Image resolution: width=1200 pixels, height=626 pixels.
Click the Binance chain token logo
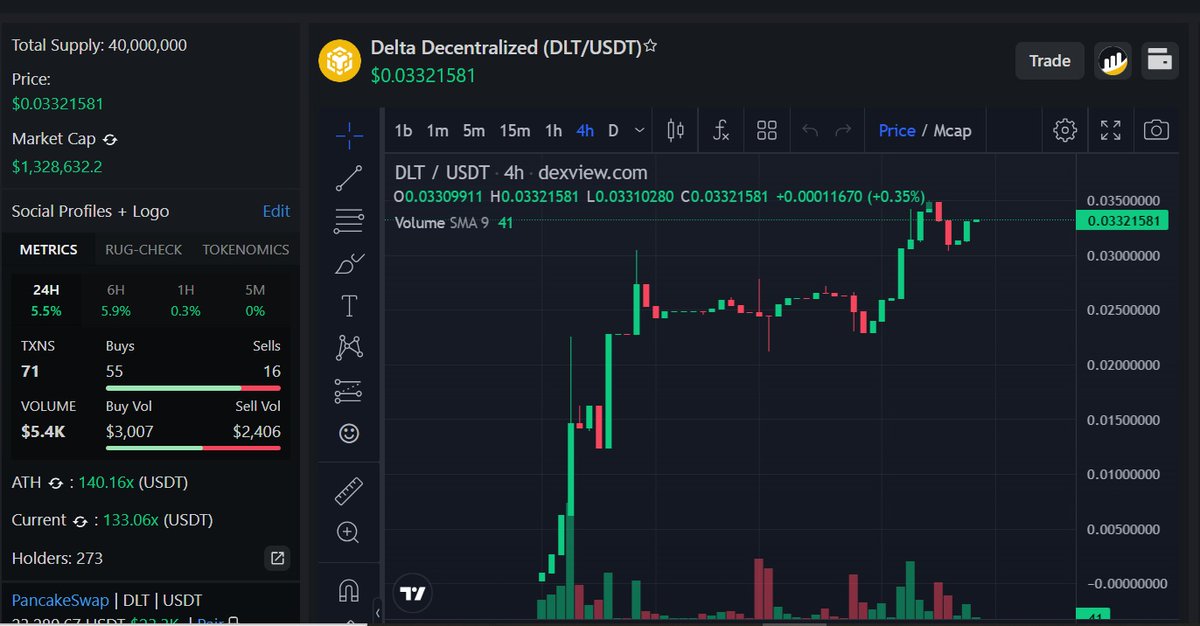[339, 60]
